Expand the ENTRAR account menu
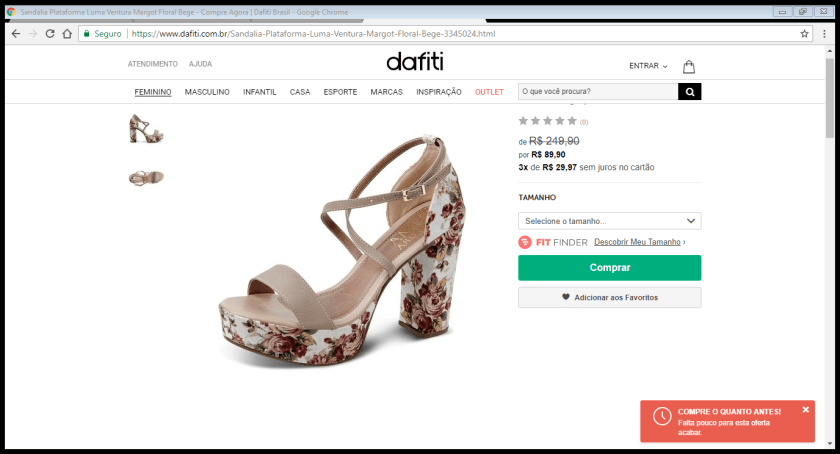The height and width of the screenshot is (454, 840). [x=647, y=66]
